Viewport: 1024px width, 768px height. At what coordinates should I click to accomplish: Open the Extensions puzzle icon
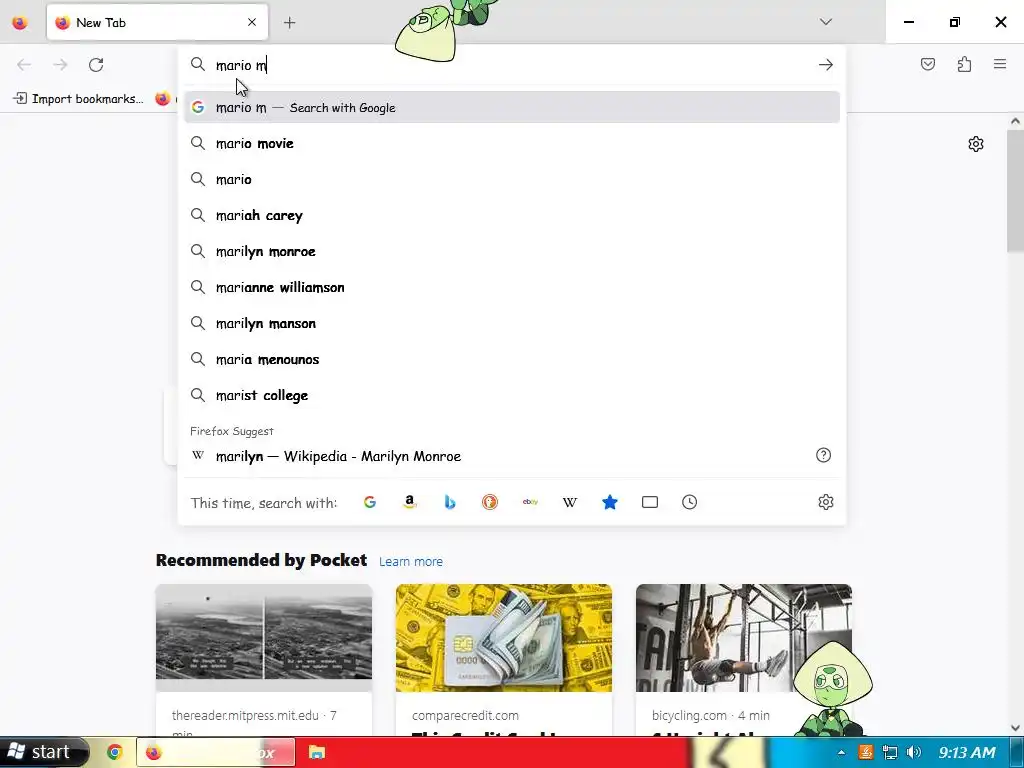[964, 64]
